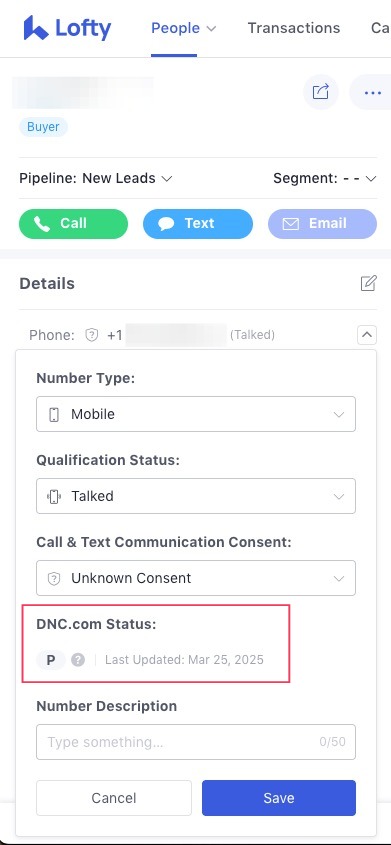391x845 pixels.
Task: Collapse the phone details with the up chevron
Action: click(367, 335)
